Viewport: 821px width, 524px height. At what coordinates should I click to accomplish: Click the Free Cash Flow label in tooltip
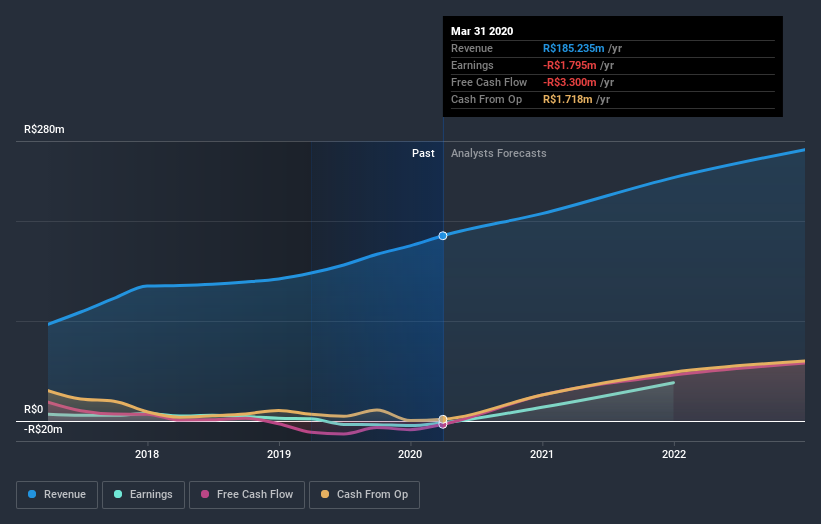[489, 82]
